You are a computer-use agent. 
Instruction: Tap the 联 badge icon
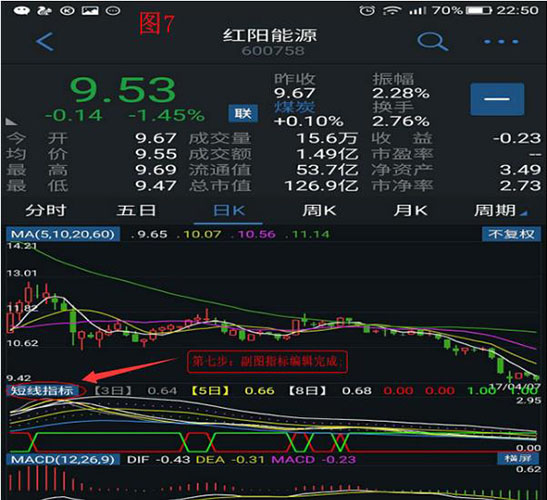tap(243, 113)
